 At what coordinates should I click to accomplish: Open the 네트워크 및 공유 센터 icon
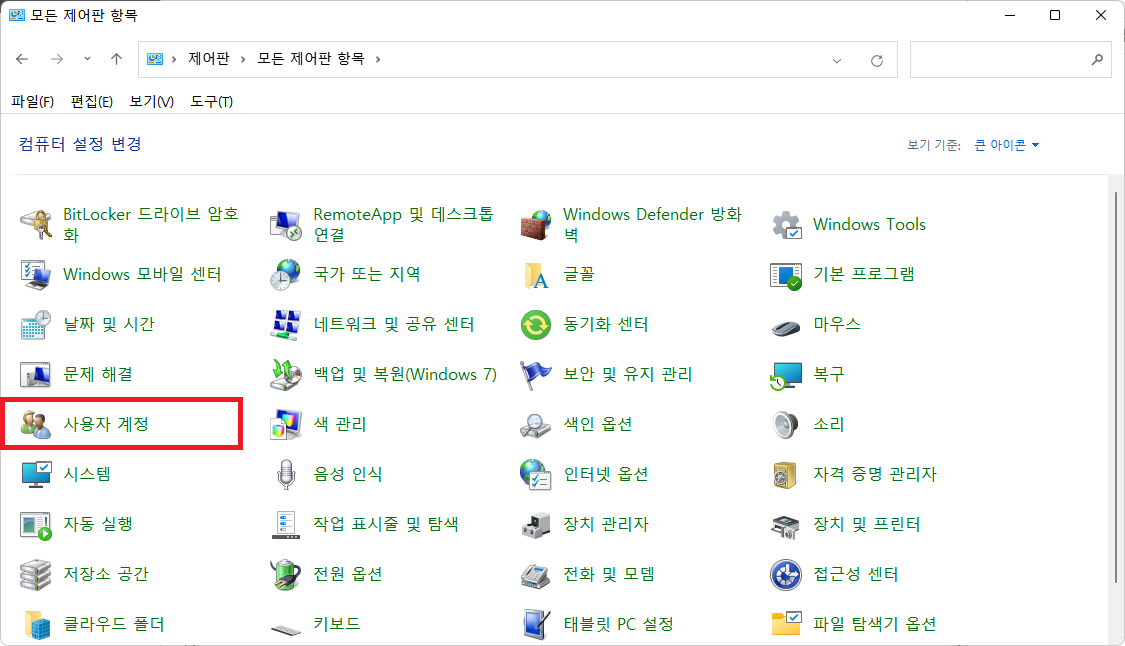point(286,324)
